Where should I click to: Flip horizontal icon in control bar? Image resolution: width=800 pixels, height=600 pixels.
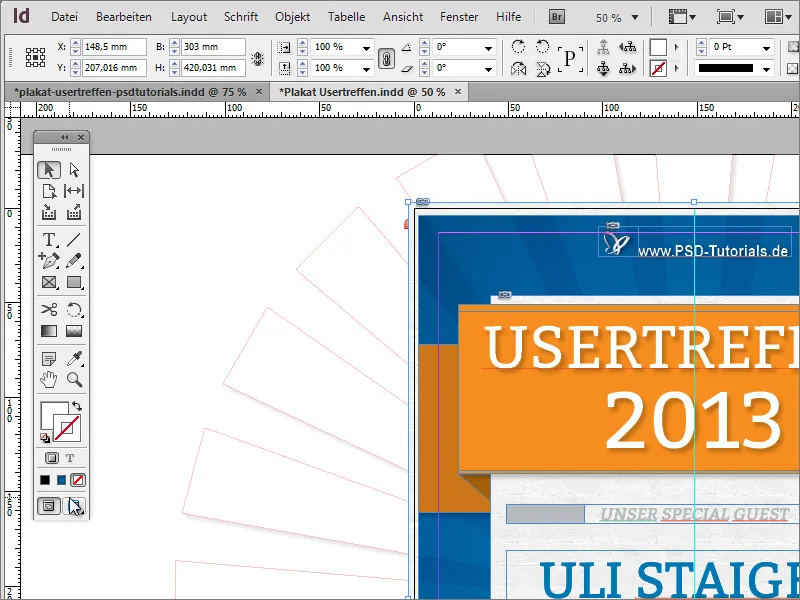(x=518, y=68)
